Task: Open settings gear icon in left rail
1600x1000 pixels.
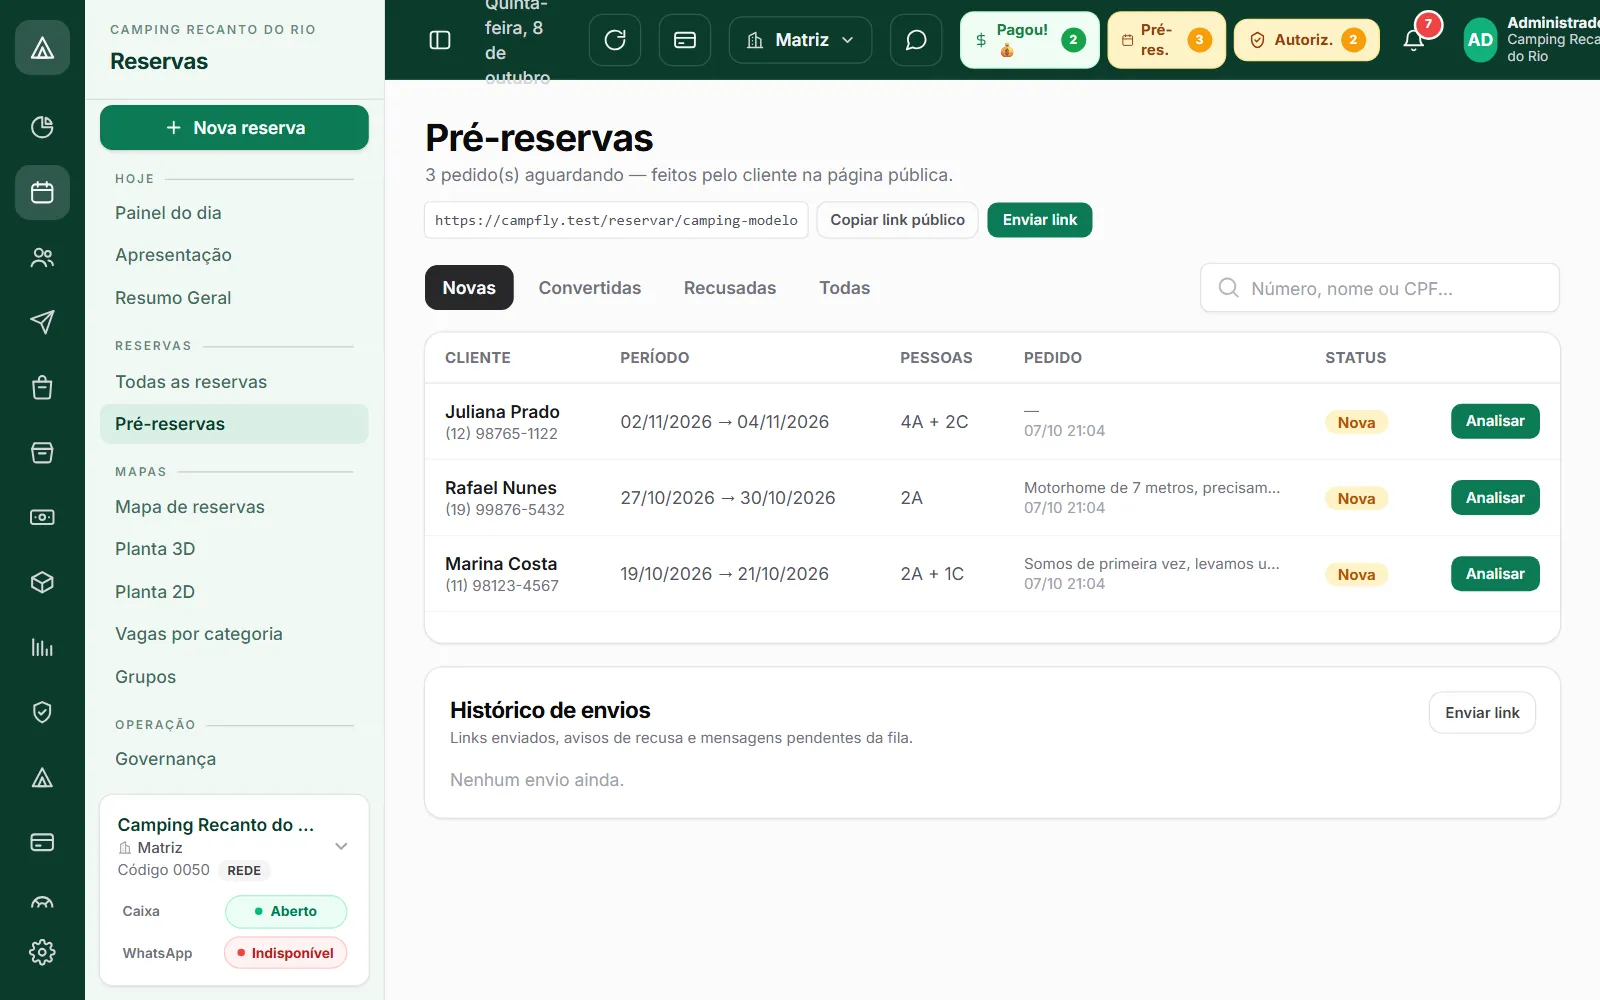Action: pyautogui.click(x=42, y=952)
